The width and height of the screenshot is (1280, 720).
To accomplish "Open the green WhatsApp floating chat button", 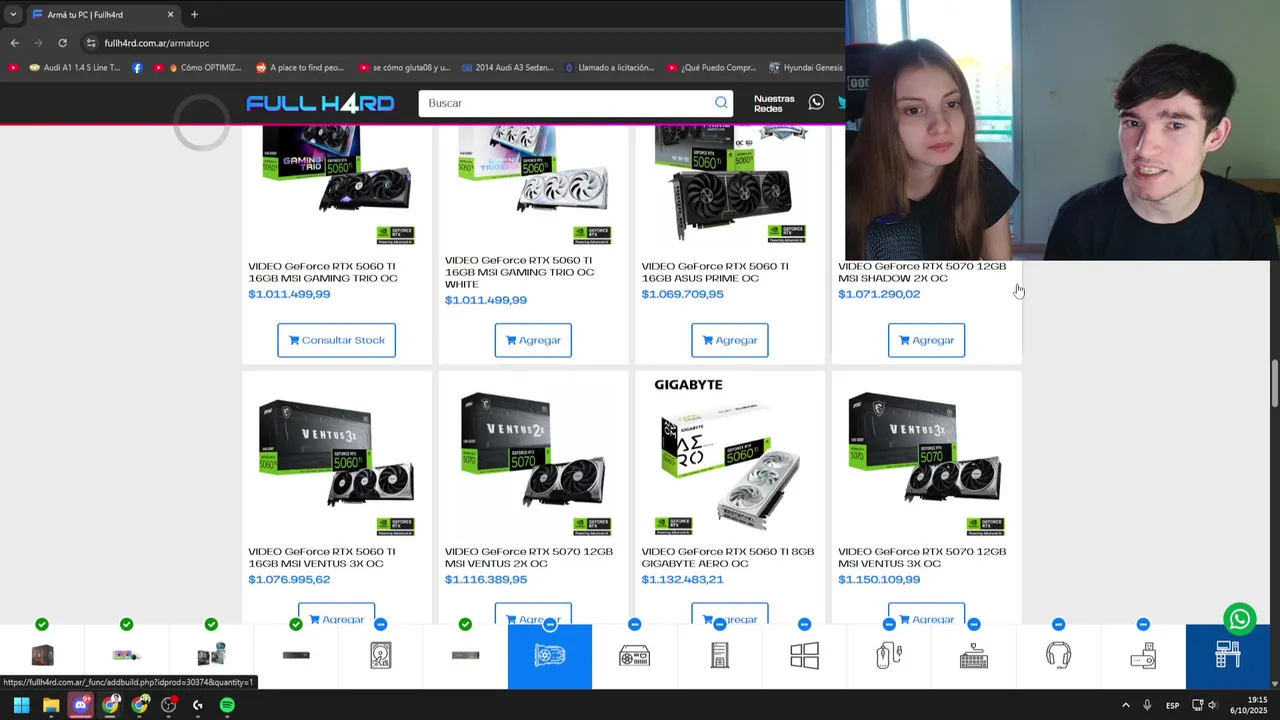I will [1240, 619].
